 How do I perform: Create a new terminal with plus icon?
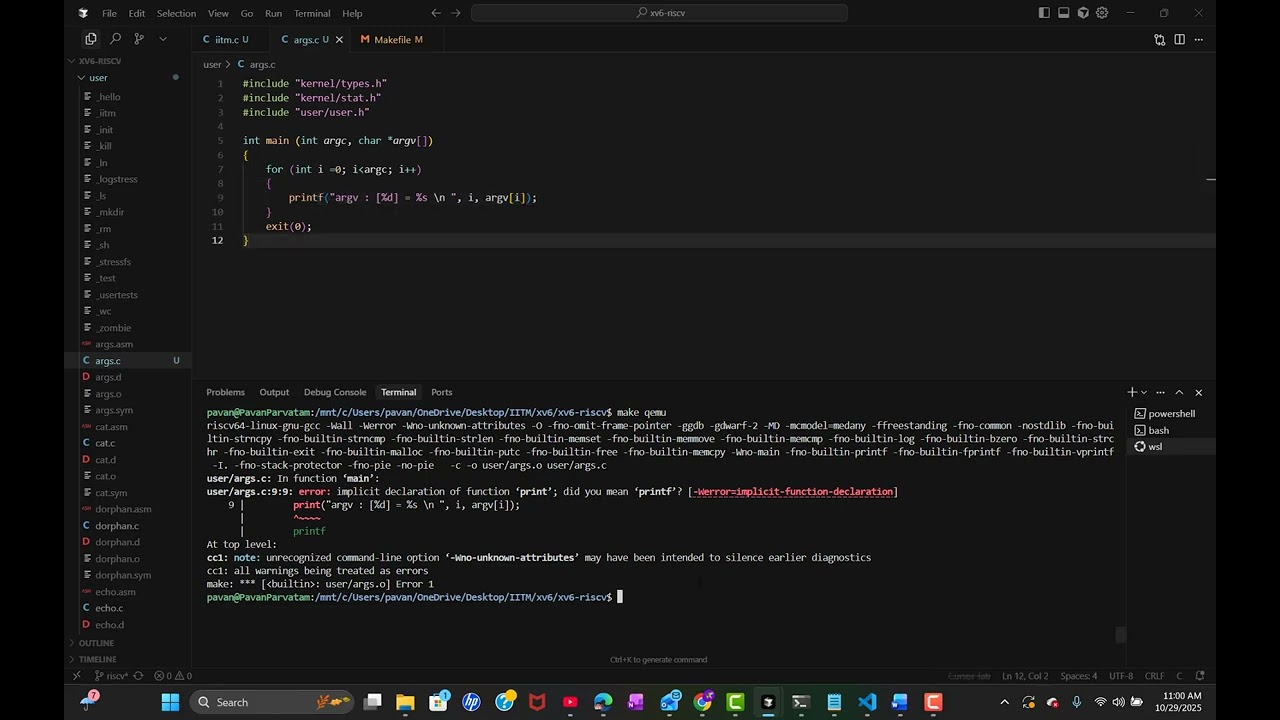pos(1132,392)
